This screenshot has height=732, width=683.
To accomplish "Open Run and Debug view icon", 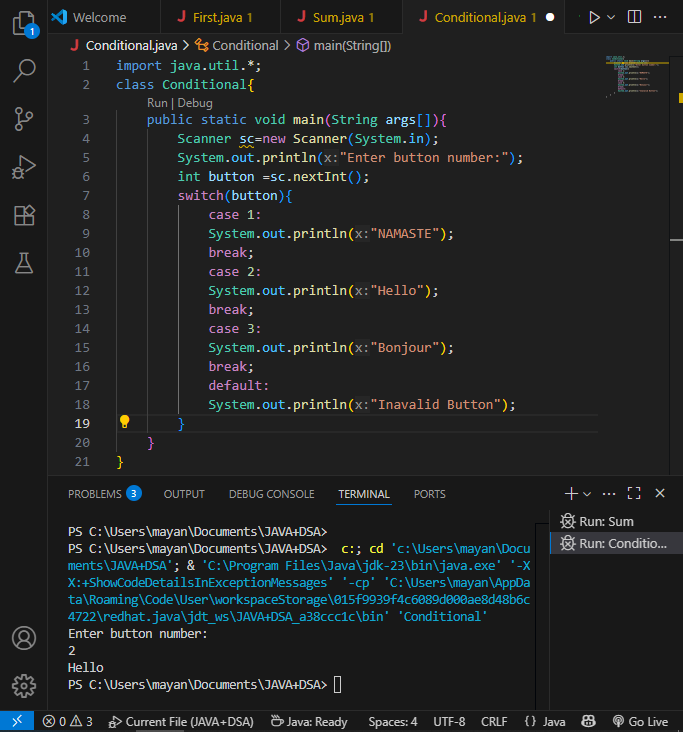I will [x=24, y=167].
